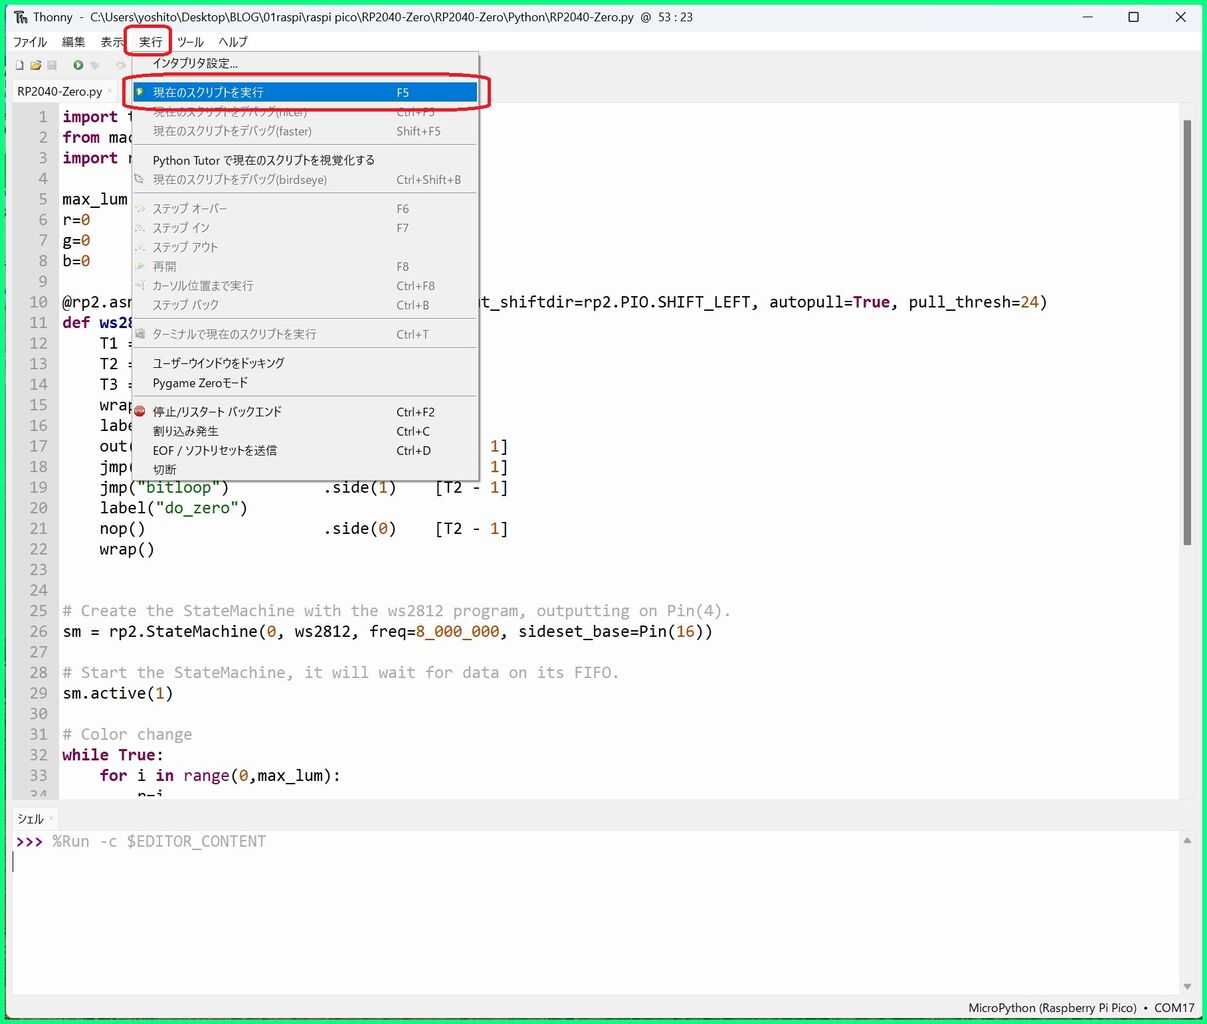This screenshot has height=1024, width=1207.
Task: Open the ヘルプ menu
Action: pos(233,42)
